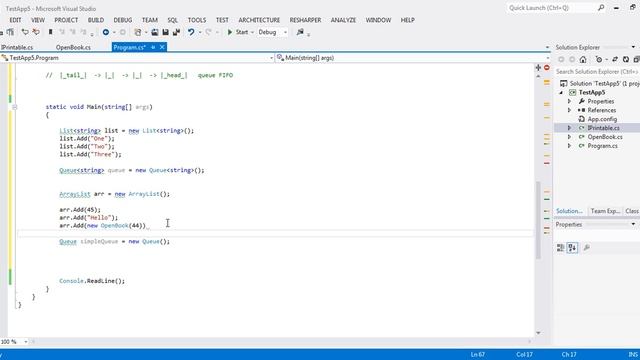Switch to the OpenBook.cs tab
Viewport: 640px width, 360px height.
pyautogui.click(x=73, y=47)
